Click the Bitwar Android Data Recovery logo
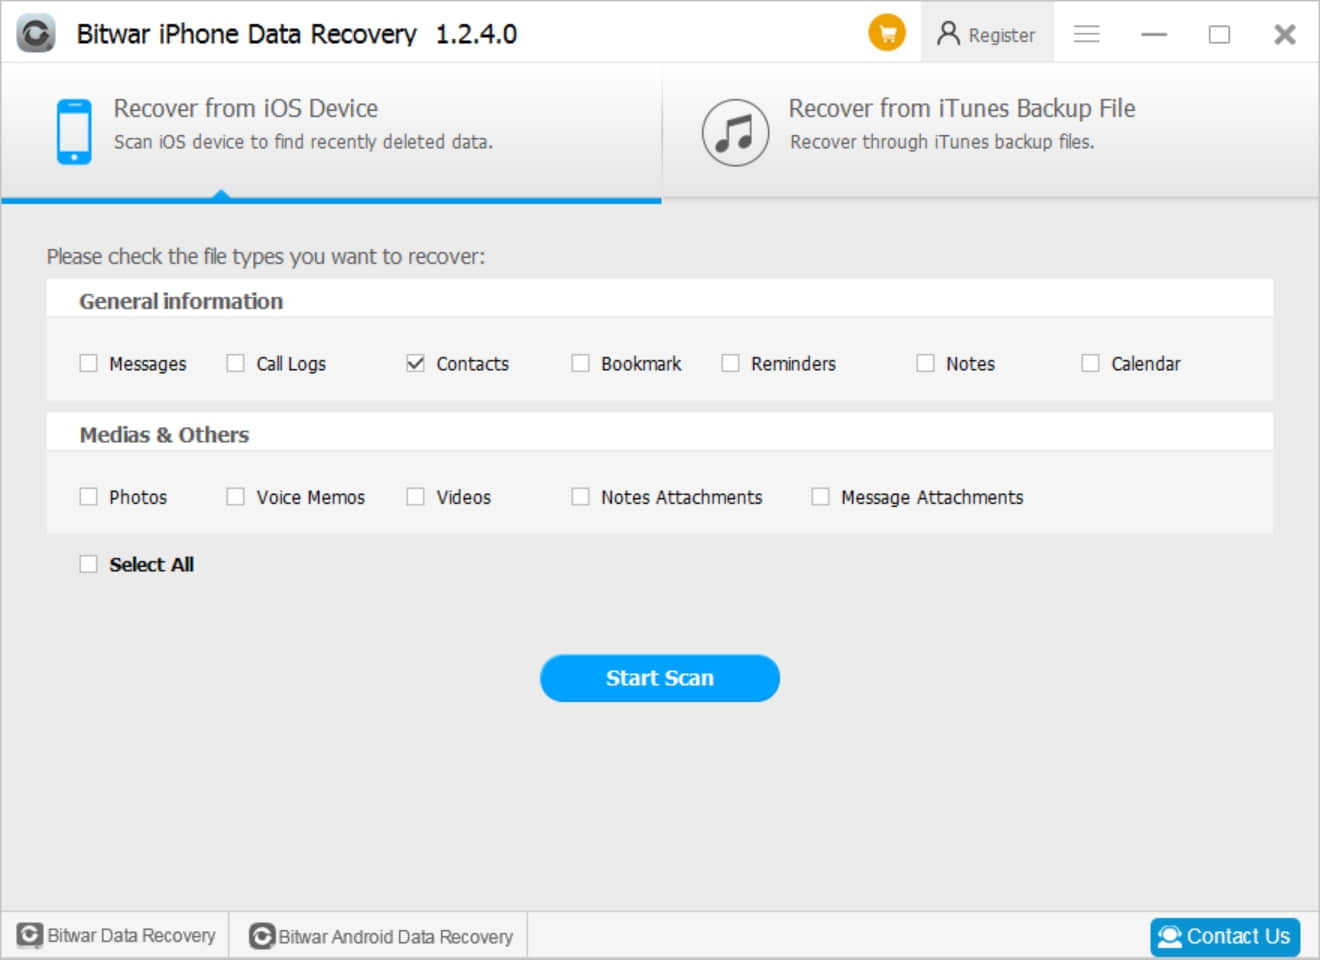Image resolution: width=1320 pixels, height=960 pixels. (x=262, y=936)
